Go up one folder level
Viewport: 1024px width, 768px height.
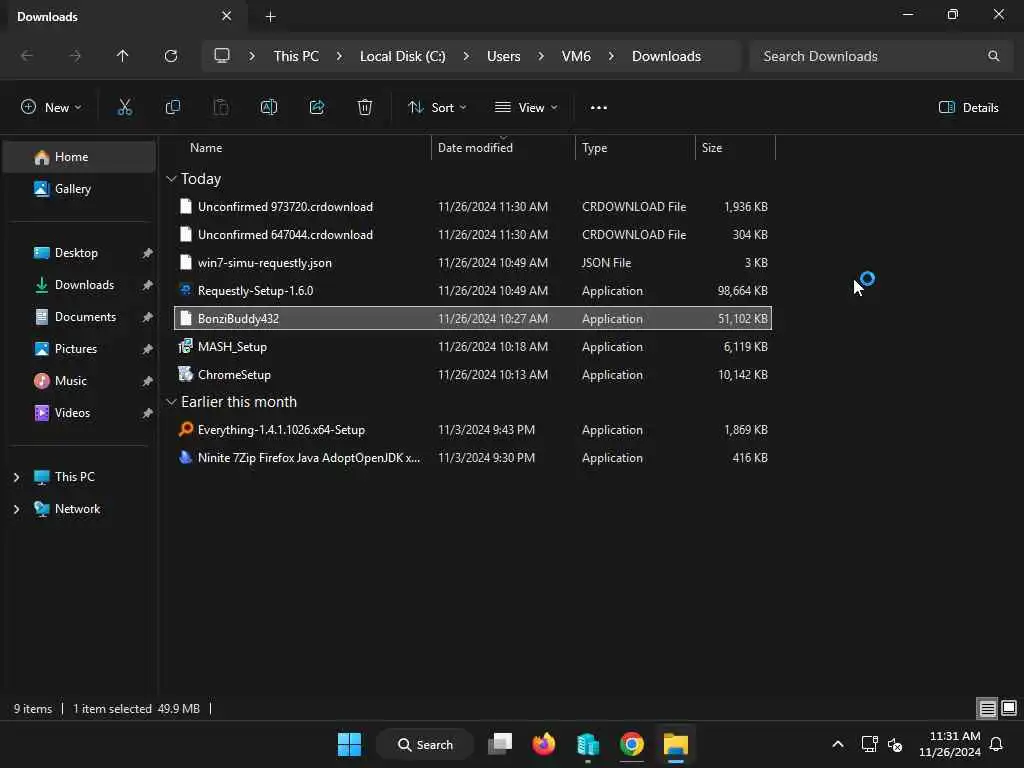coord(122,56)
